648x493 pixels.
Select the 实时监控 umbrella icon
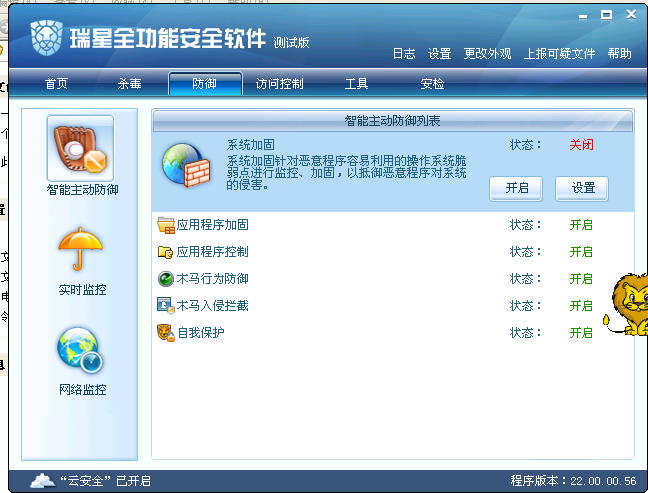[x=80, y=249]
